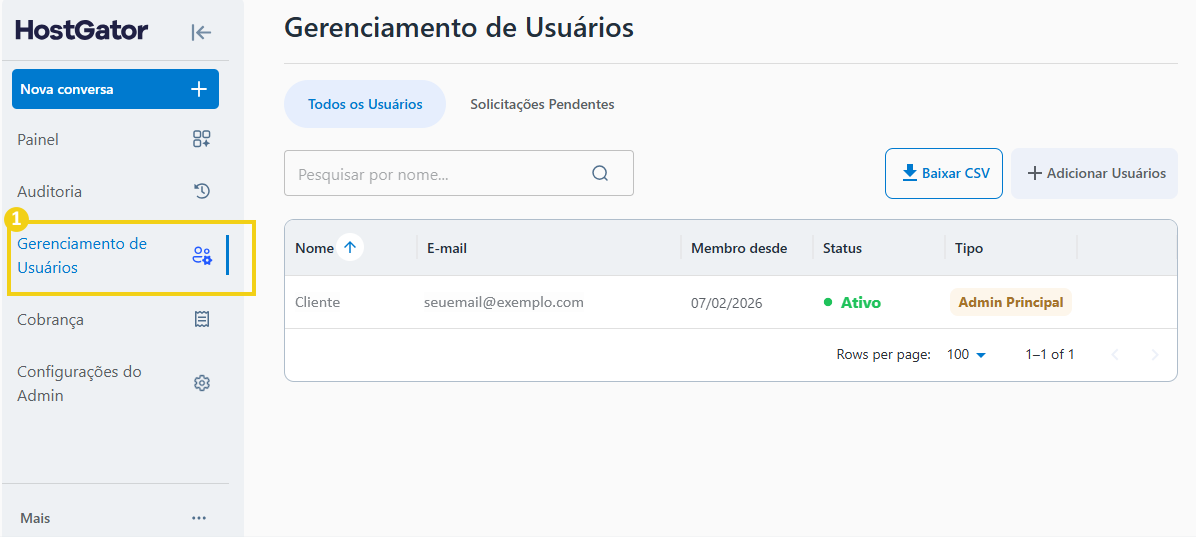The height and width of the screenshot is (537, 1196).
Task: Open the Rows per page 100 dropdown
Action: point(966,355)
